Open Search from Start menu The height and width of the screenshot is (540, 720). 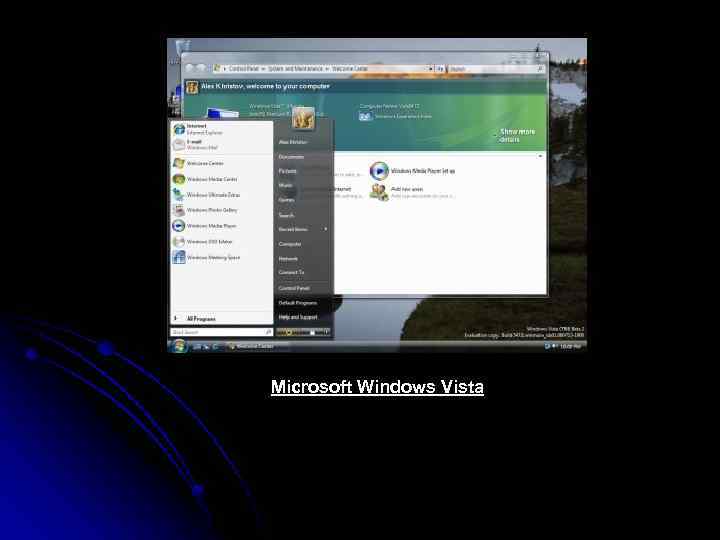click(303, 215)
